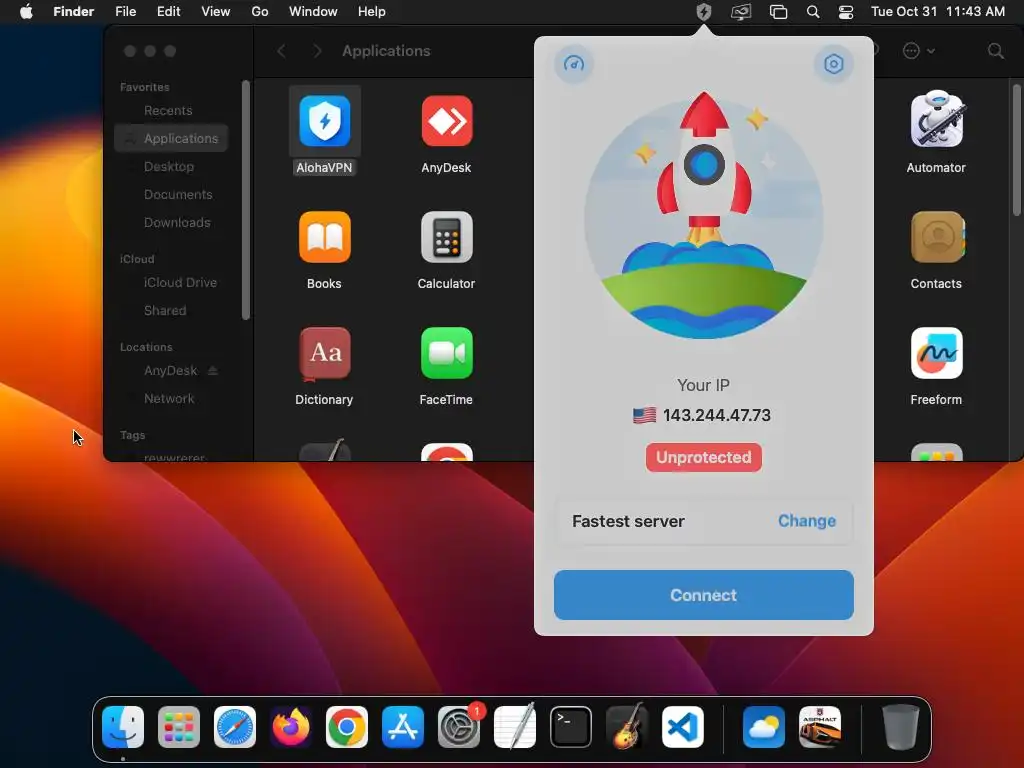Select the Automator app icon
This screenshot has width=1024, height=768.
936,120
